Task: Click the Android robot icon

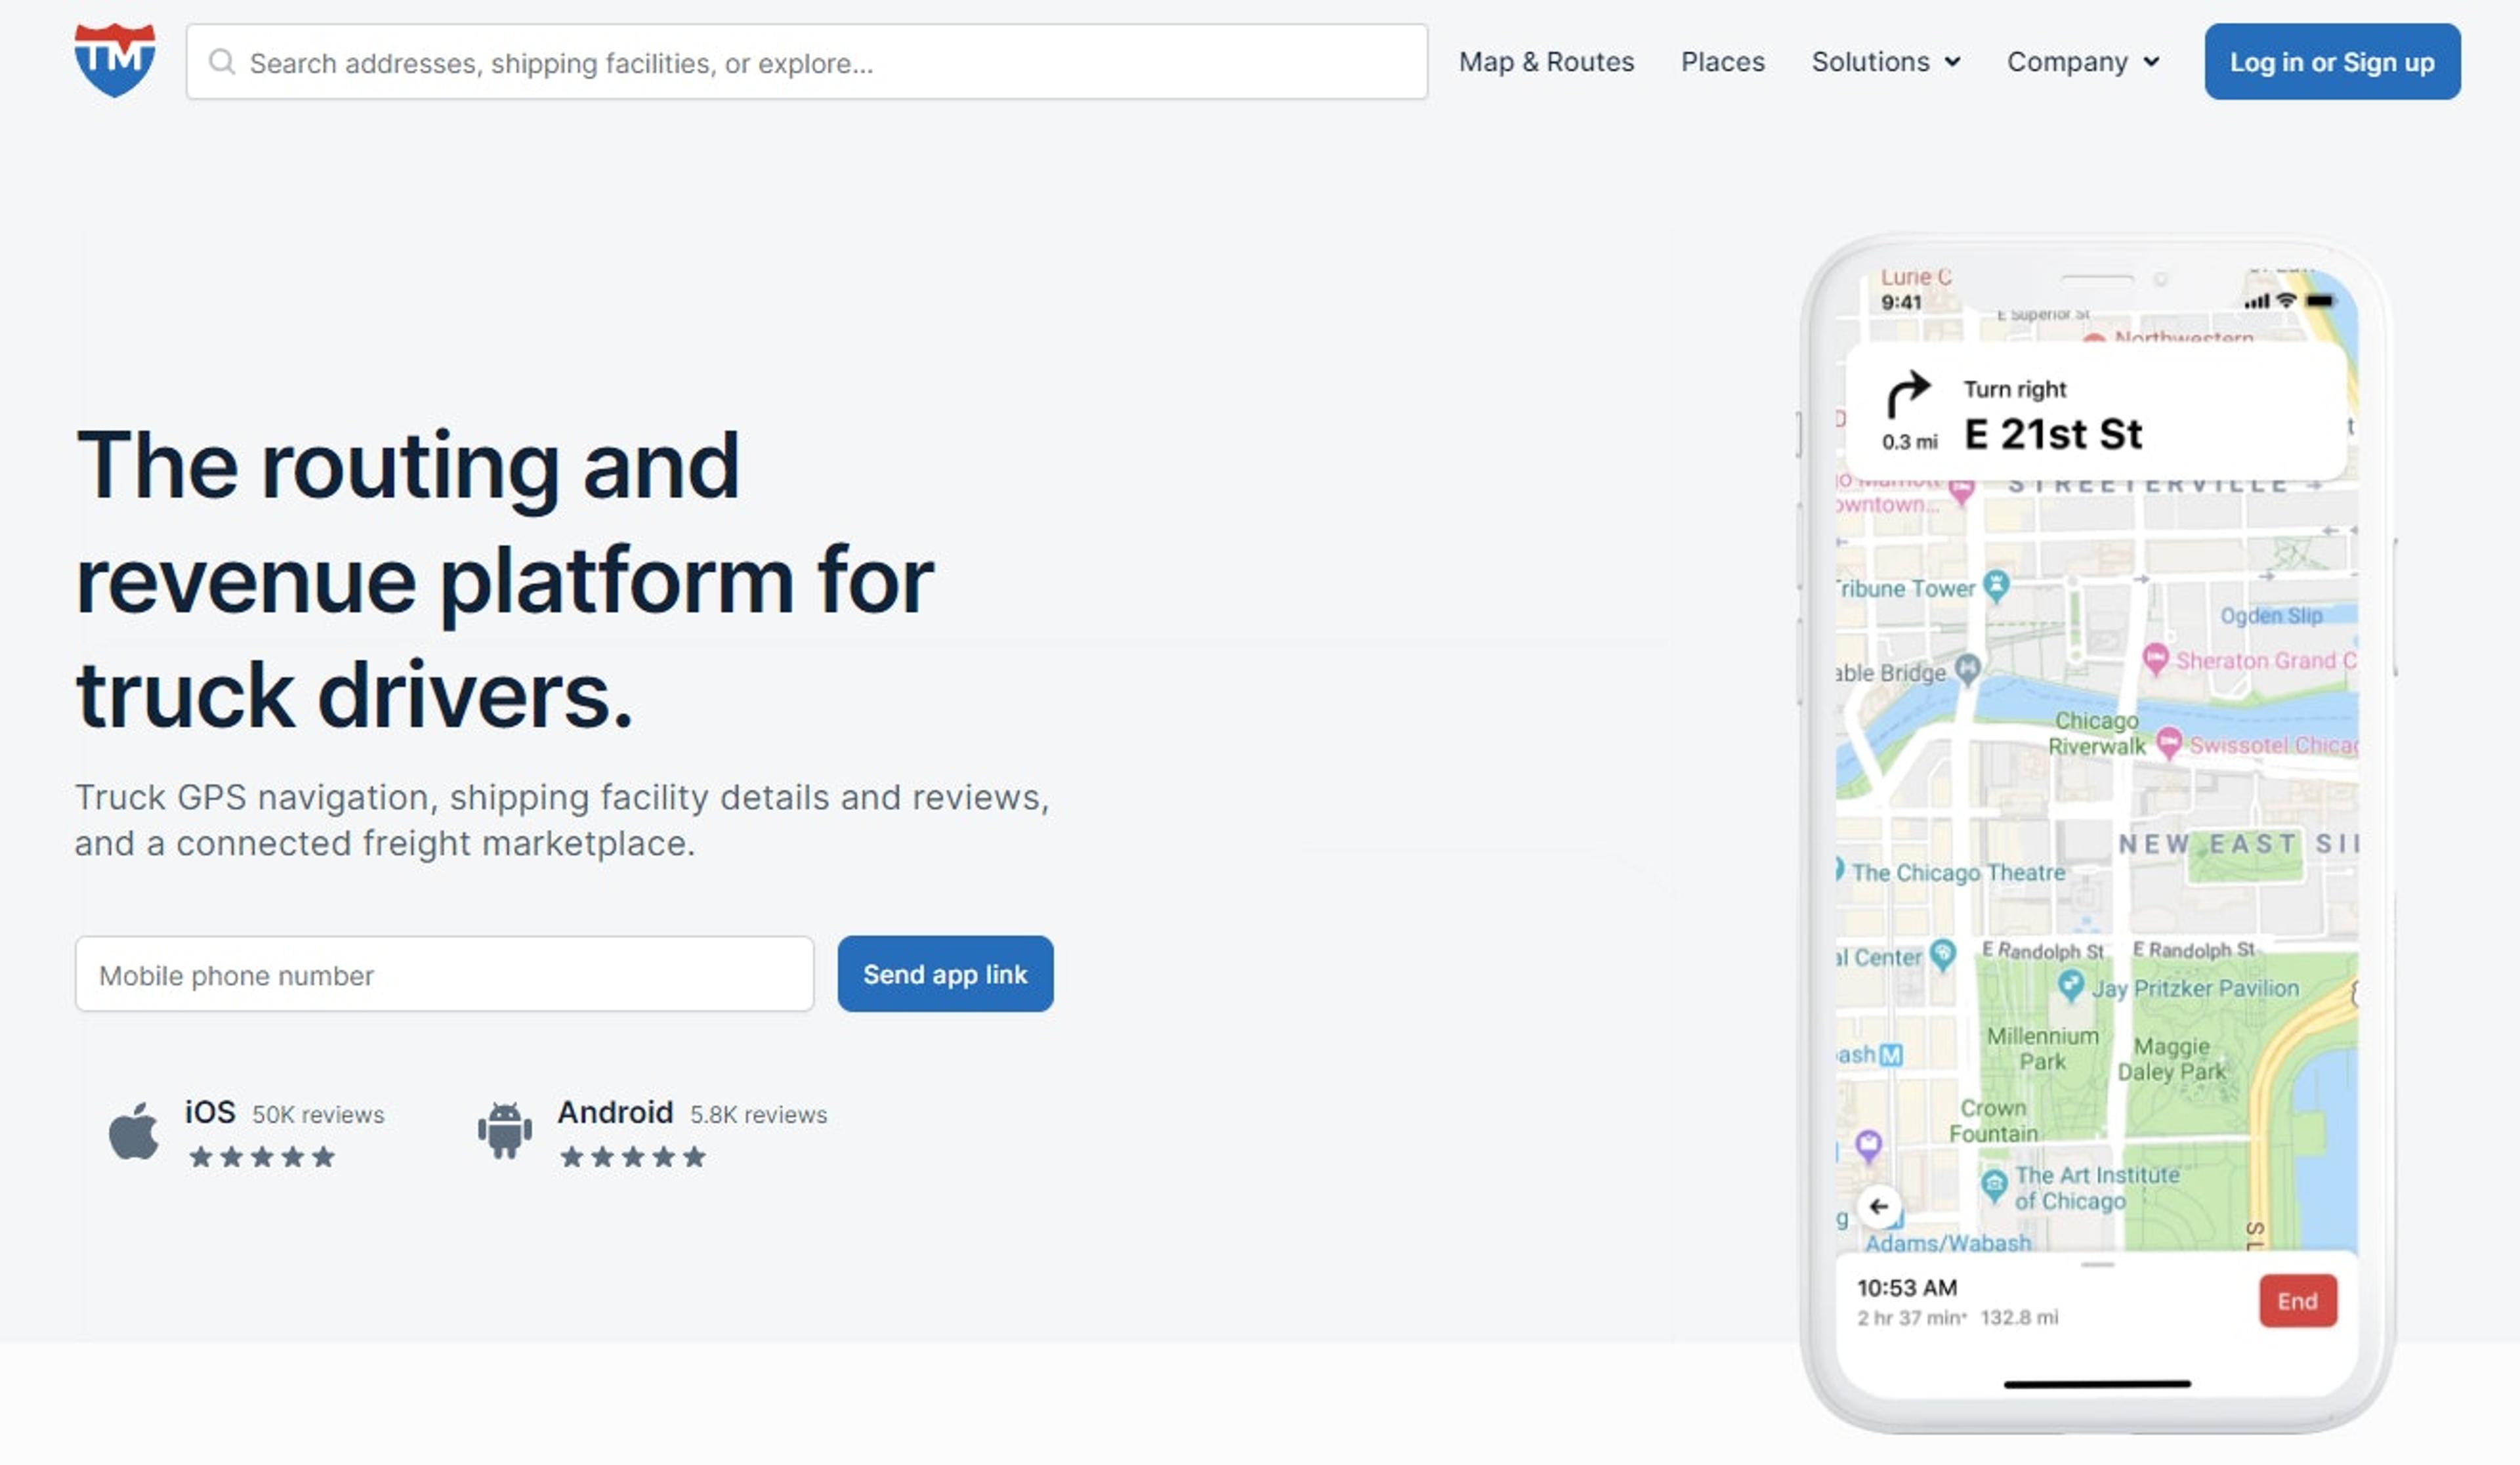Action: (x=504, y=1131)
